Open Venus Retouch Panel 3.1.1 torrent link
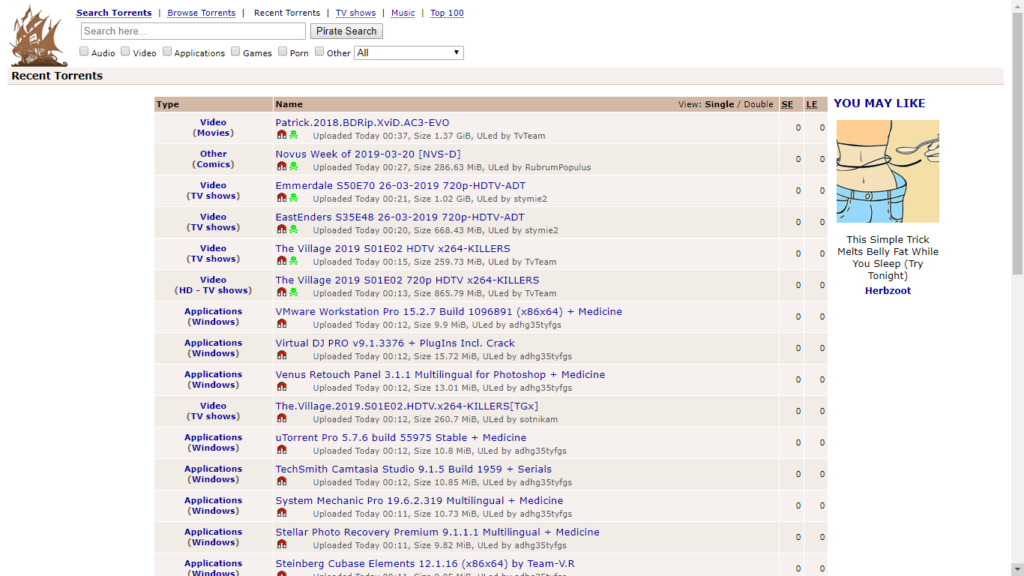This screenshot has width=1024, height=576. pyautogui.click(x=440, y=374)
